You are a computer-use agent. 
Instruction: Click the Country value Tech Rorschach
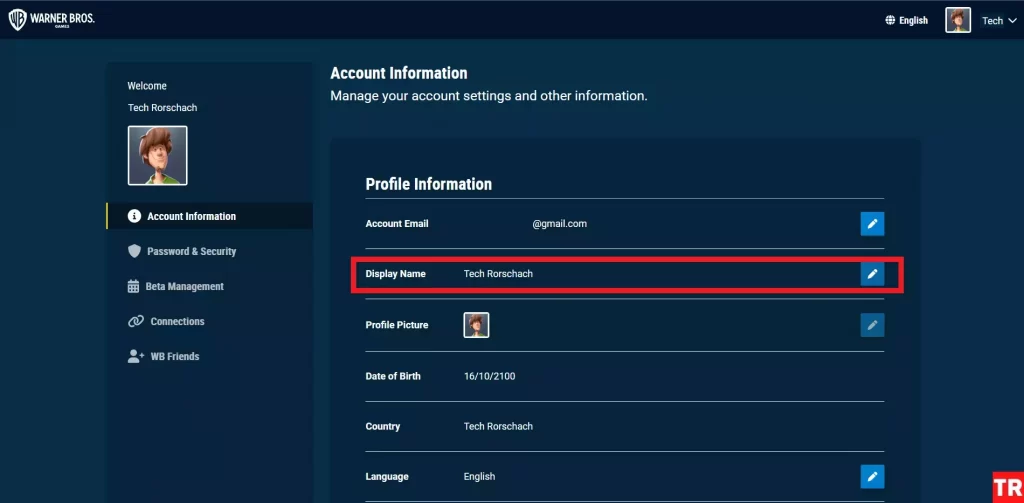point(498,426)
